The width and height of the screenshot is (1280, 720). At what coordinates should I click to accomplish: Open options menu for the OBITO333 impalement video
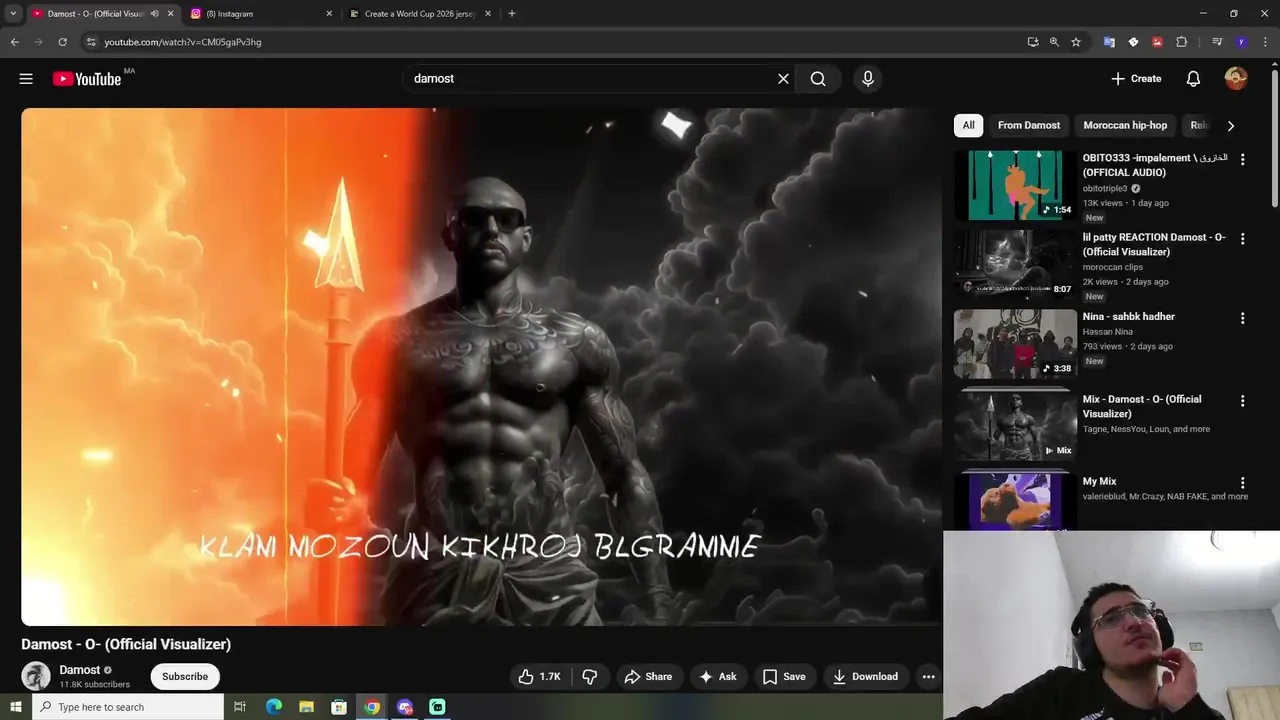tap(1242, 160)
